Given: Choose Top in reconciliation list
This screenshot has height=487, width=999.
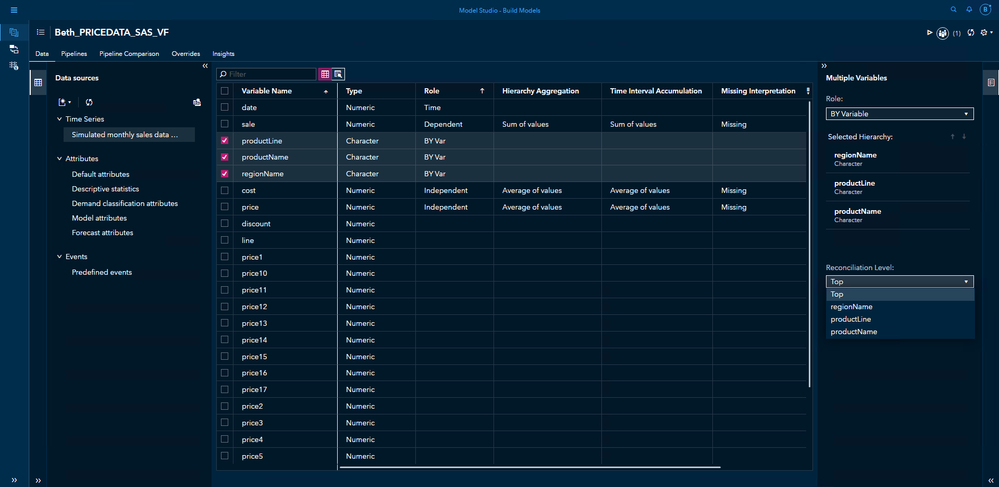Looking at the screenshot, I should 900,294.
